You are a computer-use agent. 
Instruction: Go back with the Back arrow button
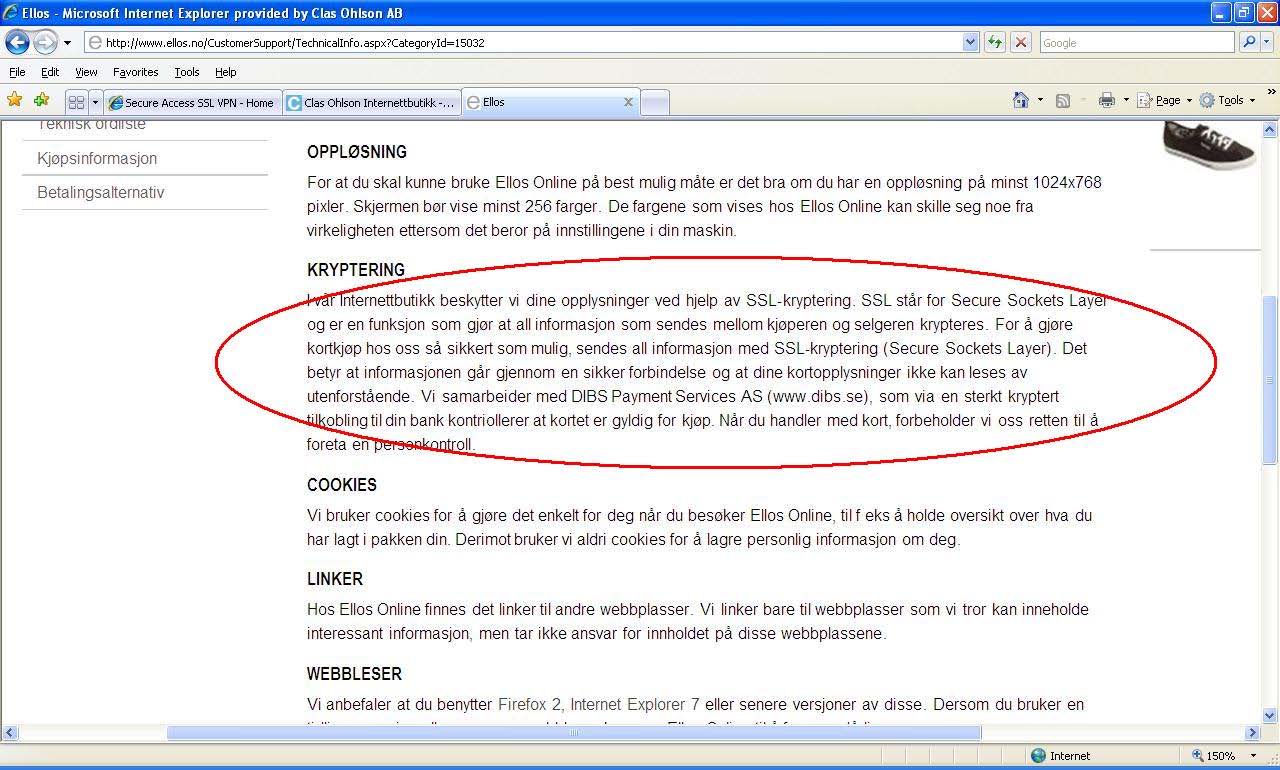point(17,42)
